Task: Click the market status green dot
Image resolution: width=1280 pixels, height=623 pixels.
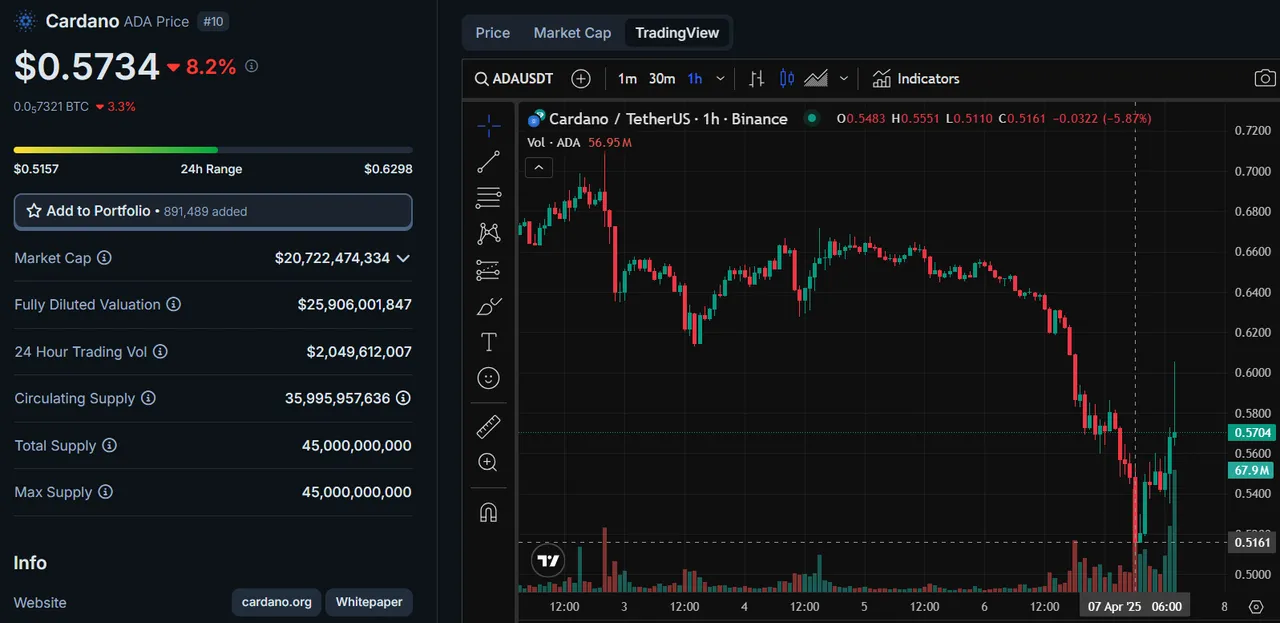Action: 812,118
